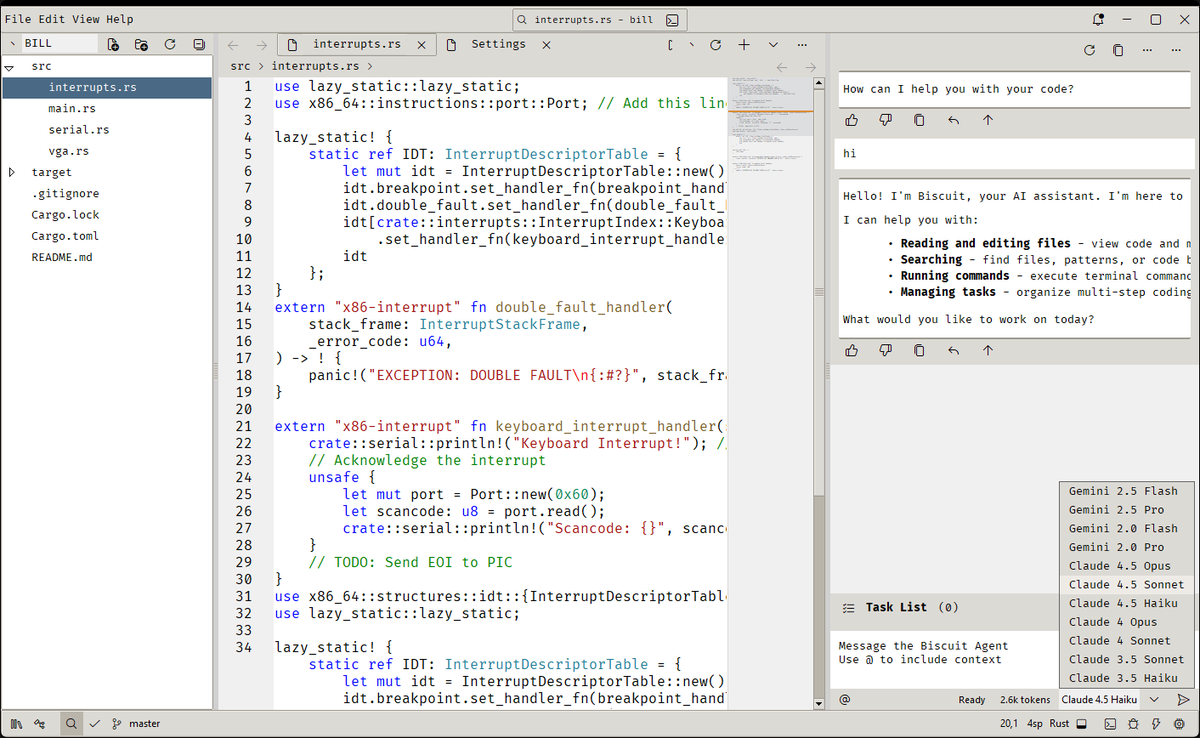Click the copy icon in chat panel header
1200x738 pixels.
[x=1118, y=50]
